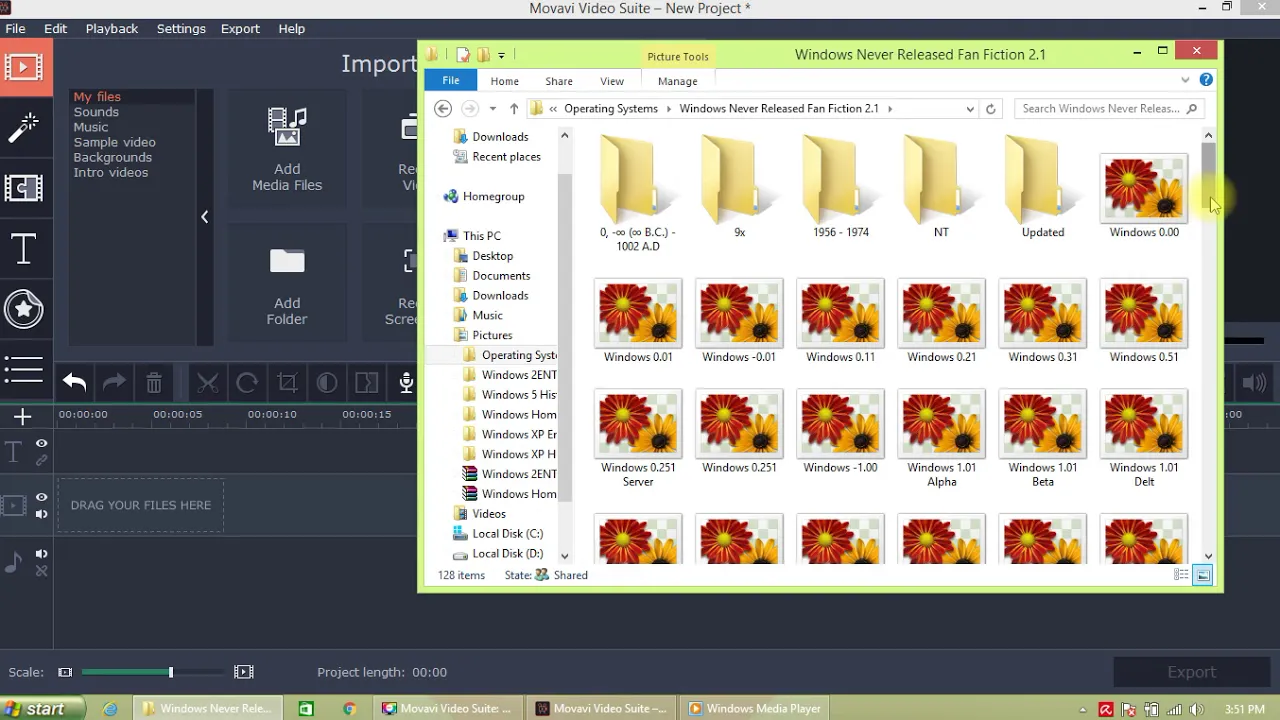
Task: Click the zoom out timeline scale icon
Action: [x=65, y=672]
